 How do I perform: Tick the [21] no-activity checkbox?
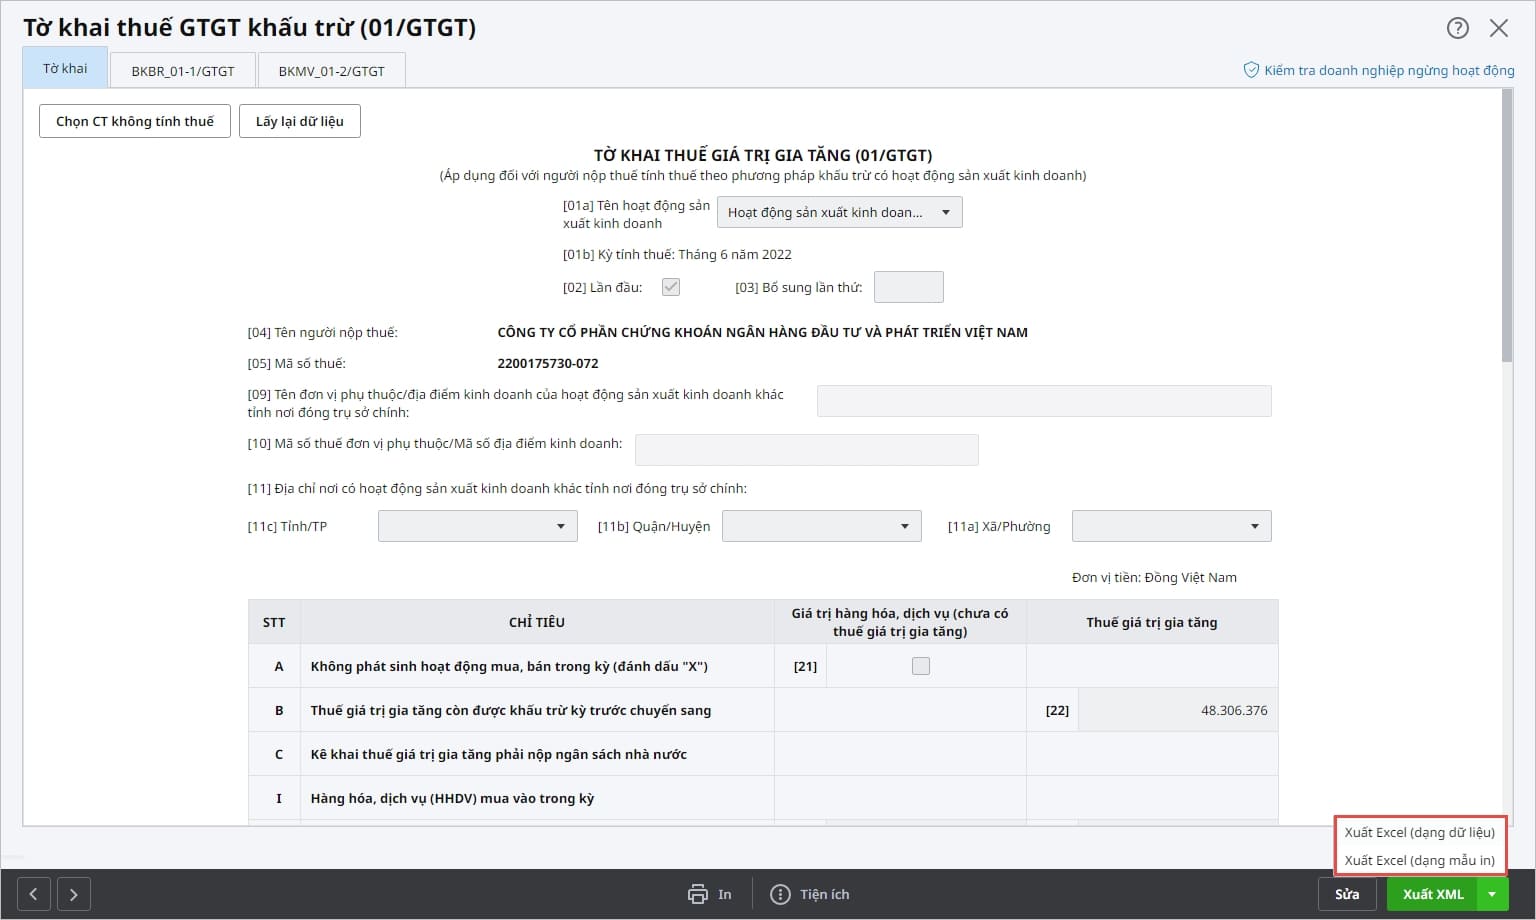click(x=921, y=666)
